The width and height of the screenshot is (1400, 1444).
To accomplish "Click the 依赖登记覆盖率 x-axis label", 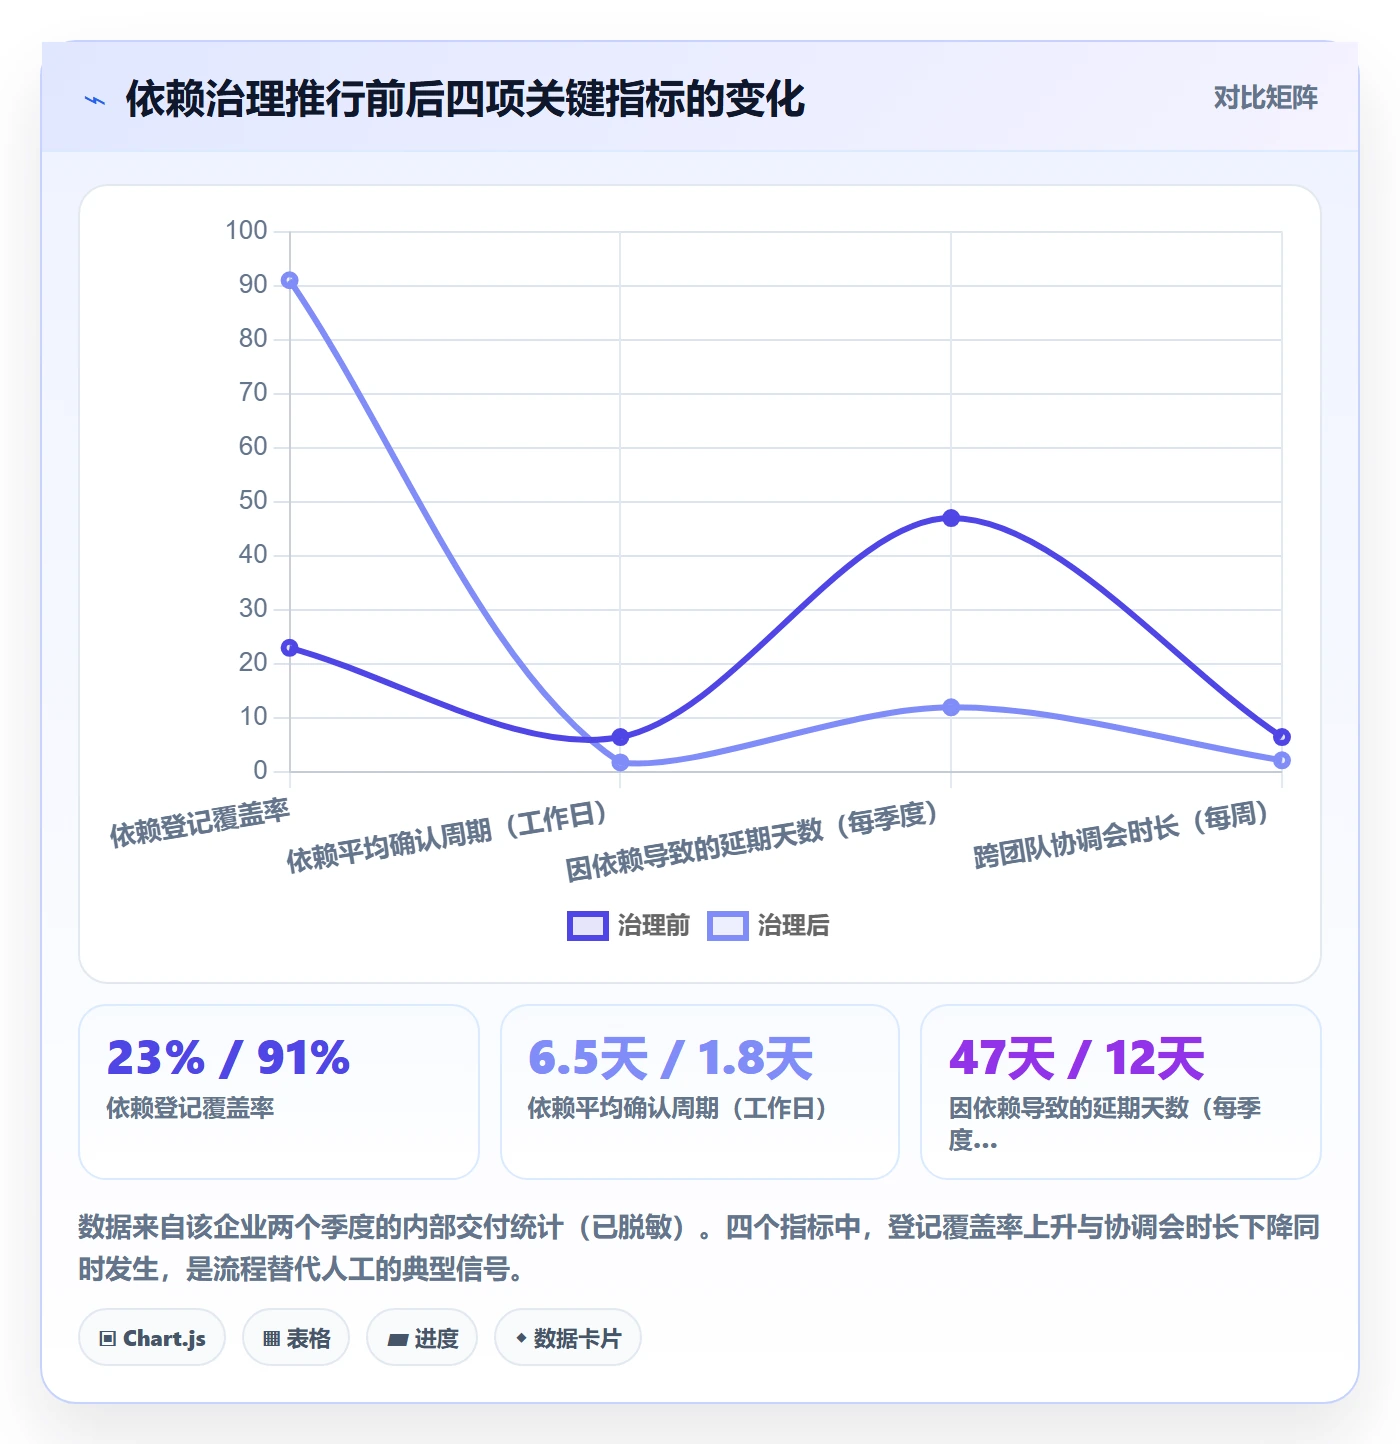I will coord(199,823).
